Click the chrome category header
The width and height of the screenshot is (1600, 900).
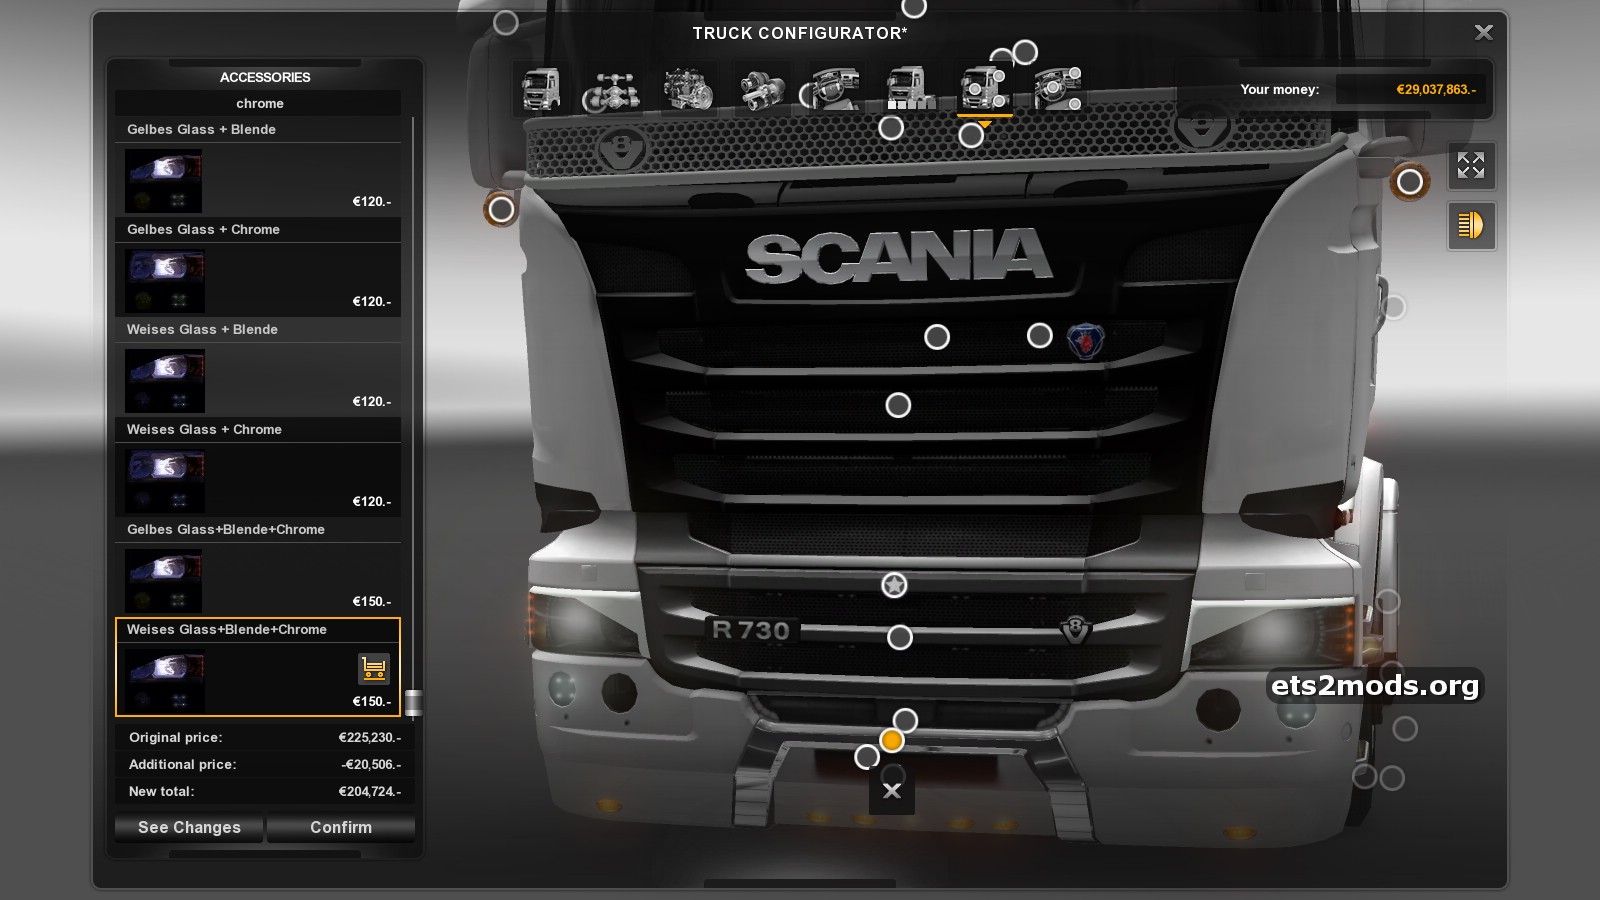point(260,103)
